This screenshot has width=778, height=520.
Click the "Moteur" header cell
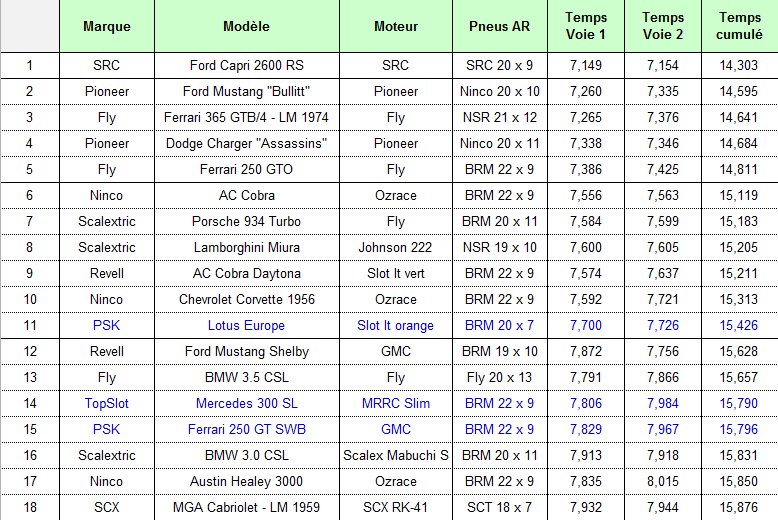click(395, 26)
